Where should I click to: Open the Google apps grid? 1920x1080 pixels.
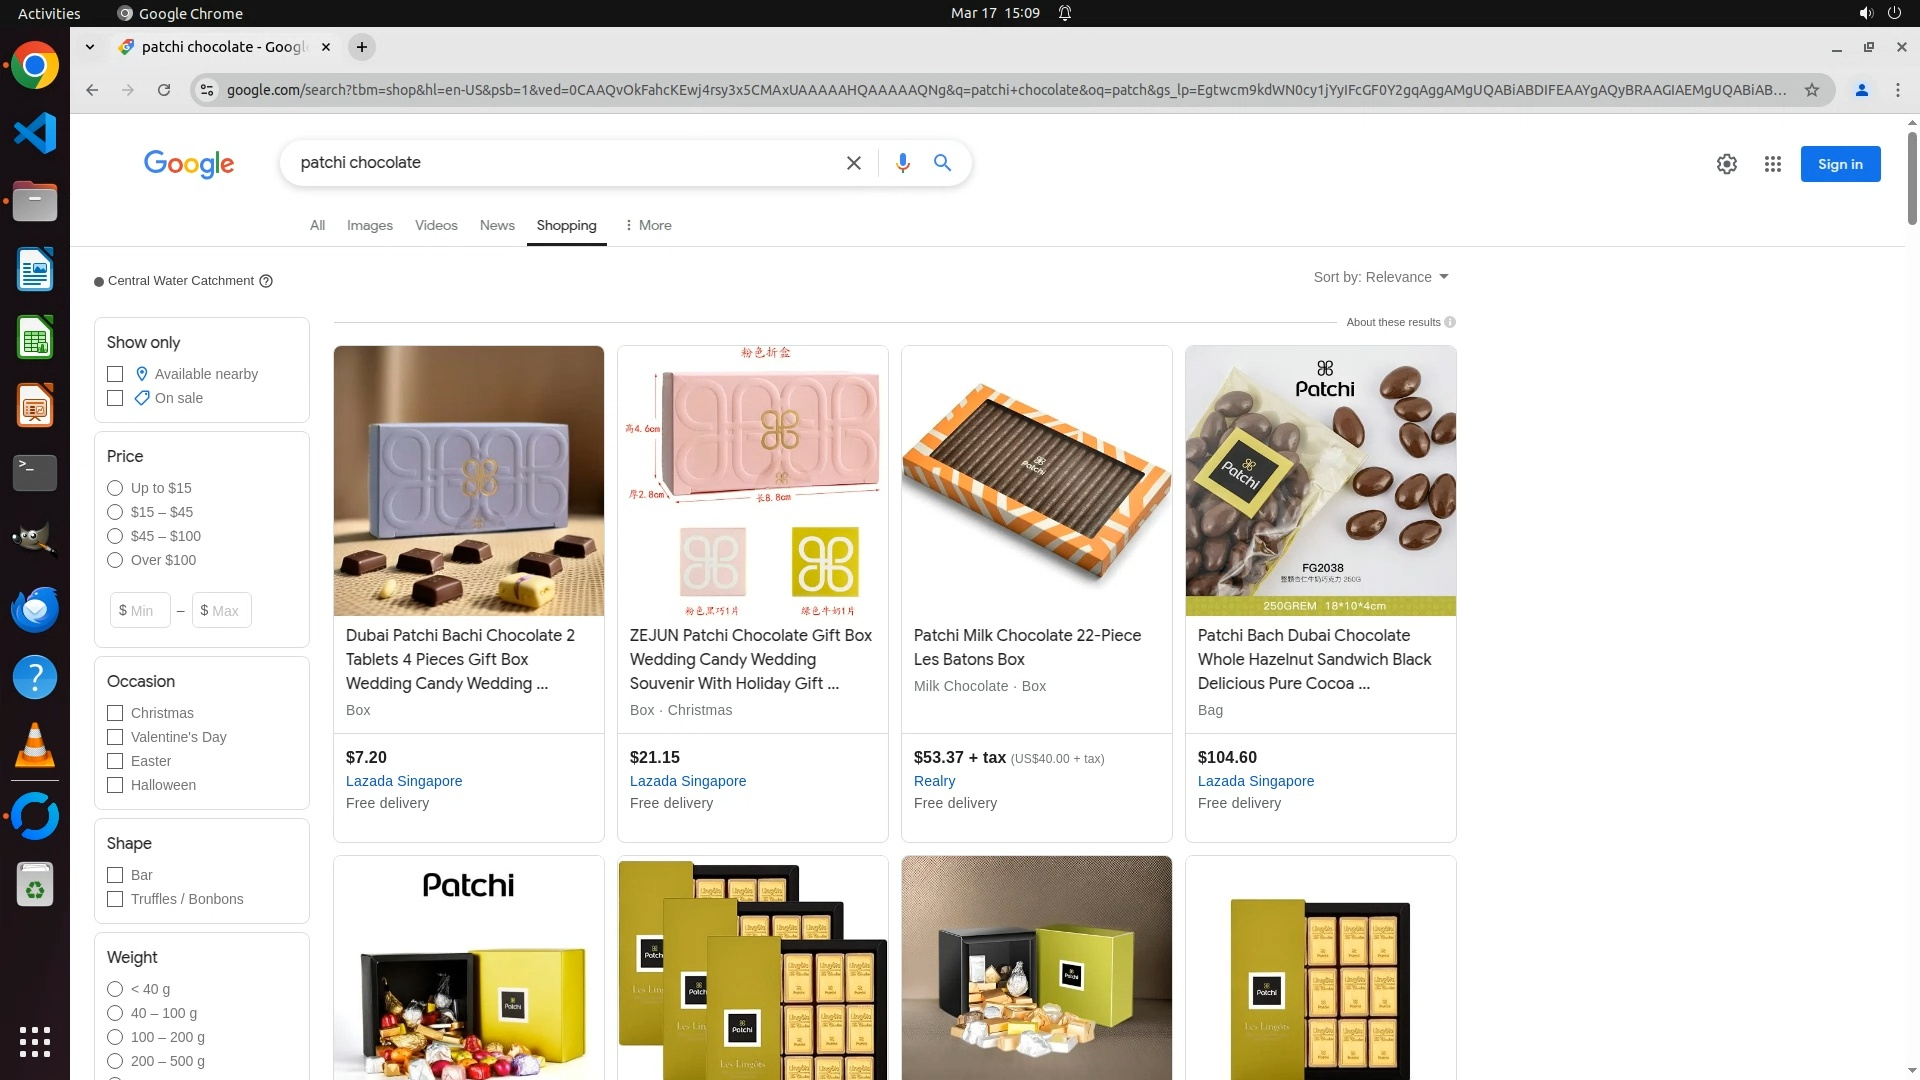point(1773,164)
